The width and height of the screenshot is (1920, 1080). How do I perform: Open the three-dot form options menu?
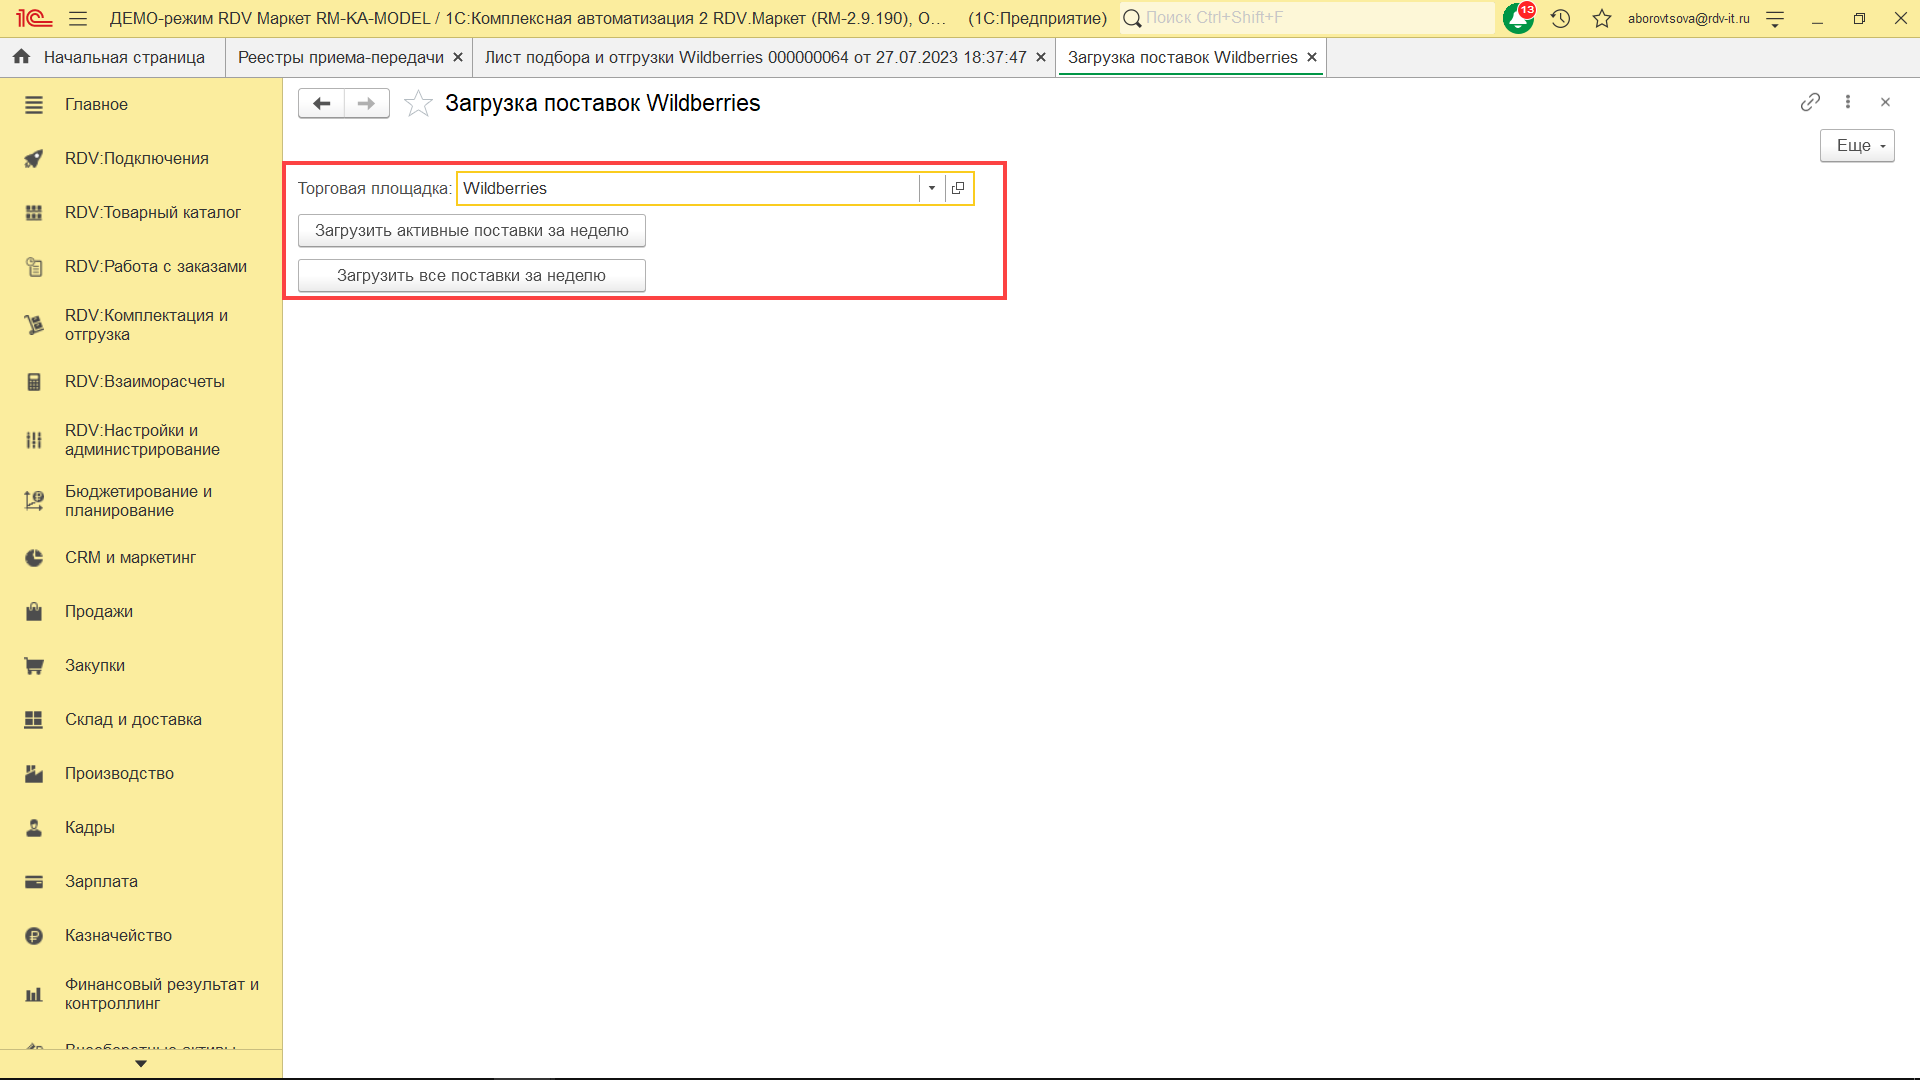click(1848, 102)
